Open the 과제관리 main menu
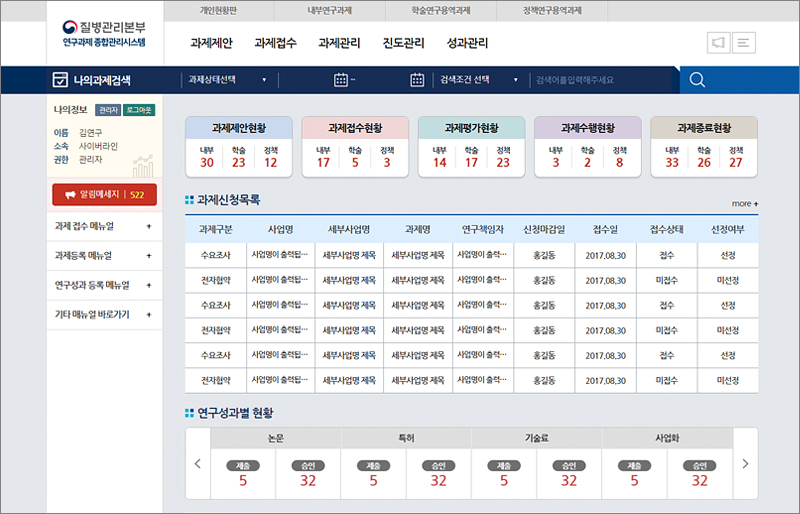The width and height of the screenshot is (800, 514). (x=338, y=43)
